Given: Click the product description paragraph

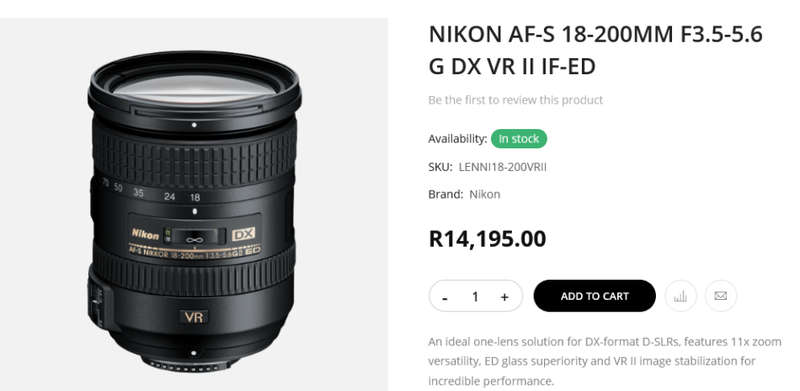Looking at the screenshot, I should tap(605, 361).
